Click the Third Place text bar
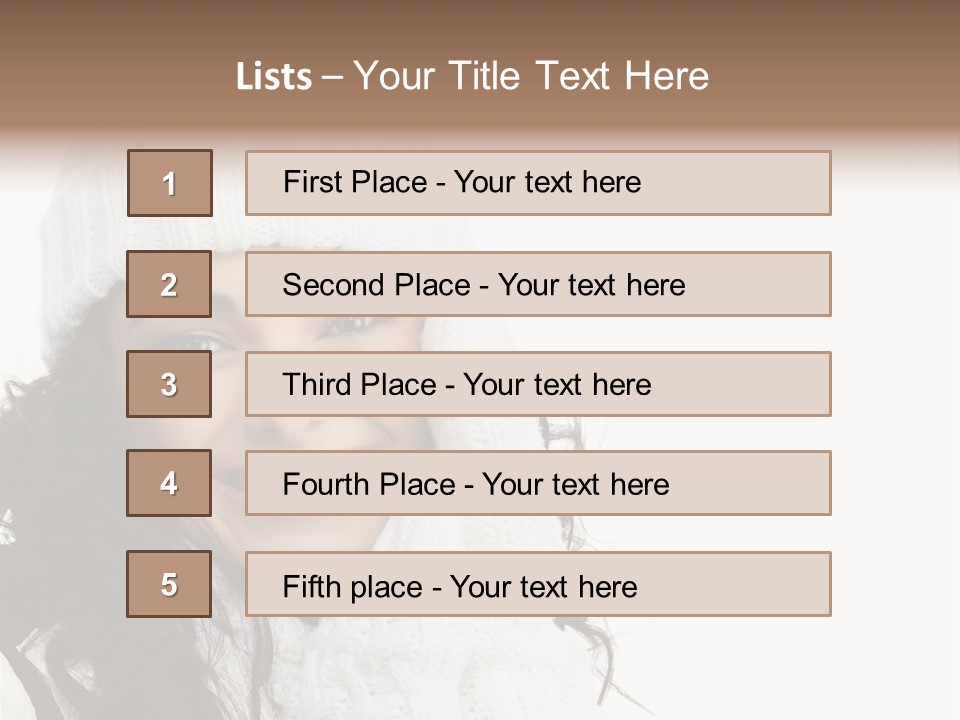 538,384
